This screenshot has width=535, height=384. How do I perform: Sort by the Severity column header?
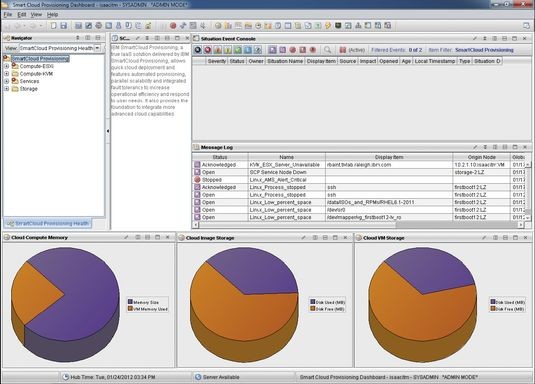point(217,61)
